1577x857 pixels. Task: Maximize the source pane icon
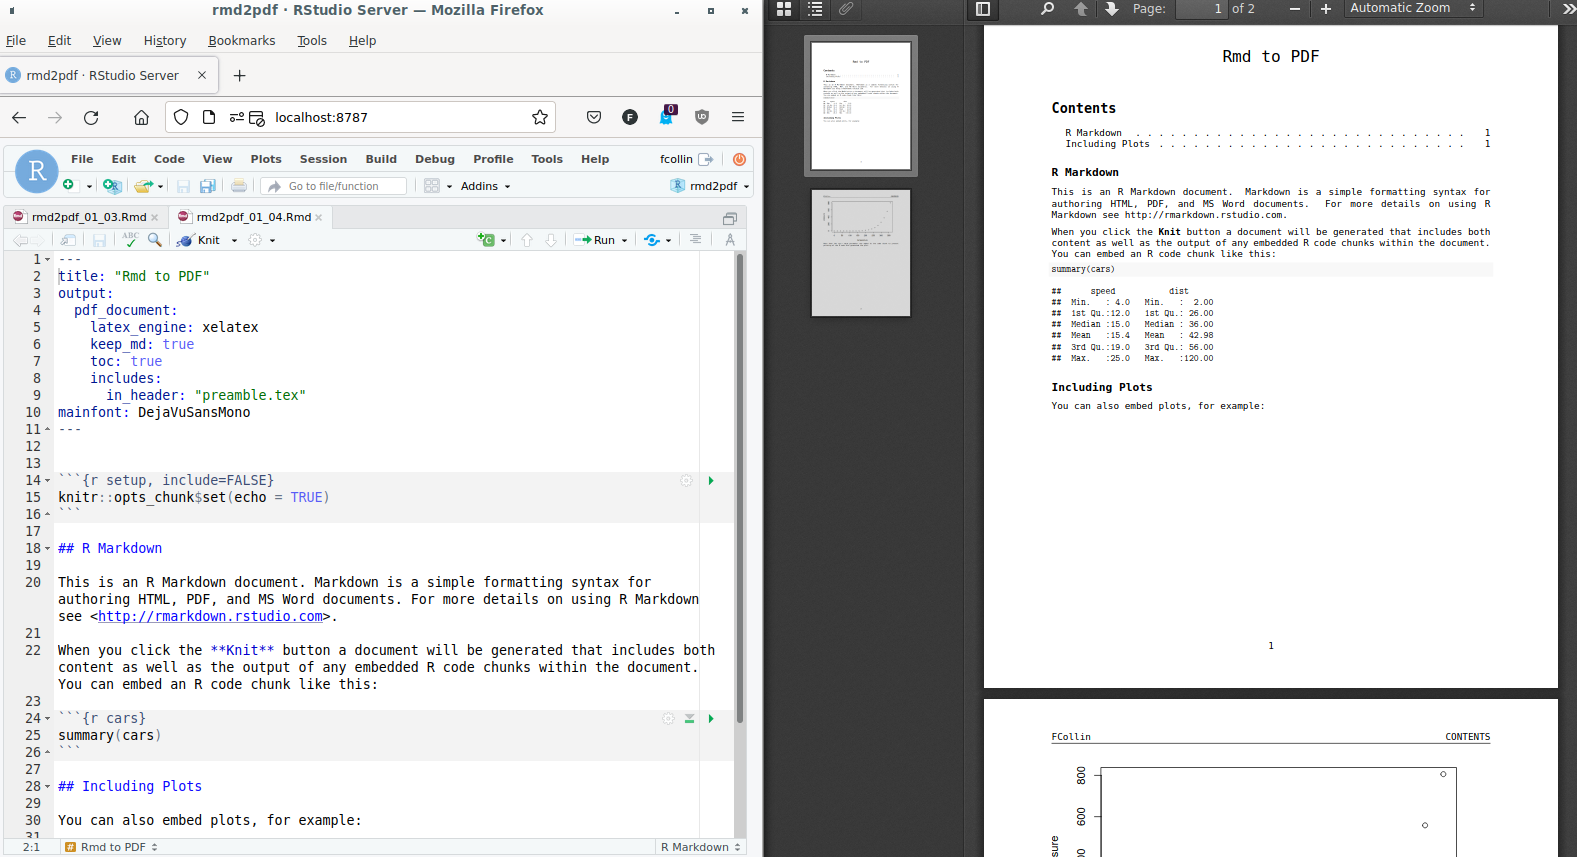(730, 218)
